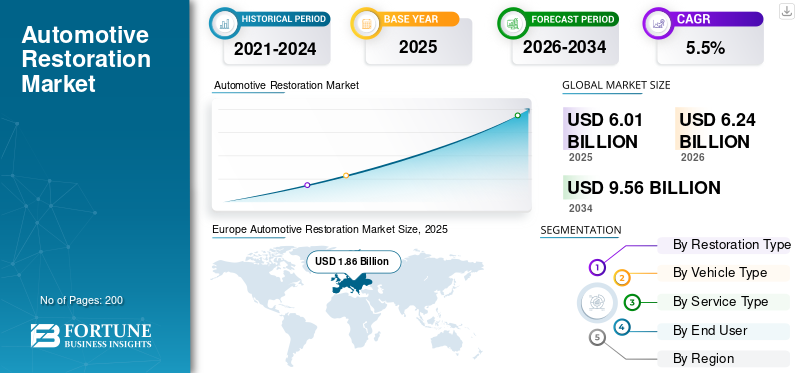
Task: Click the segmentation circle number 5
Action: 597,337
